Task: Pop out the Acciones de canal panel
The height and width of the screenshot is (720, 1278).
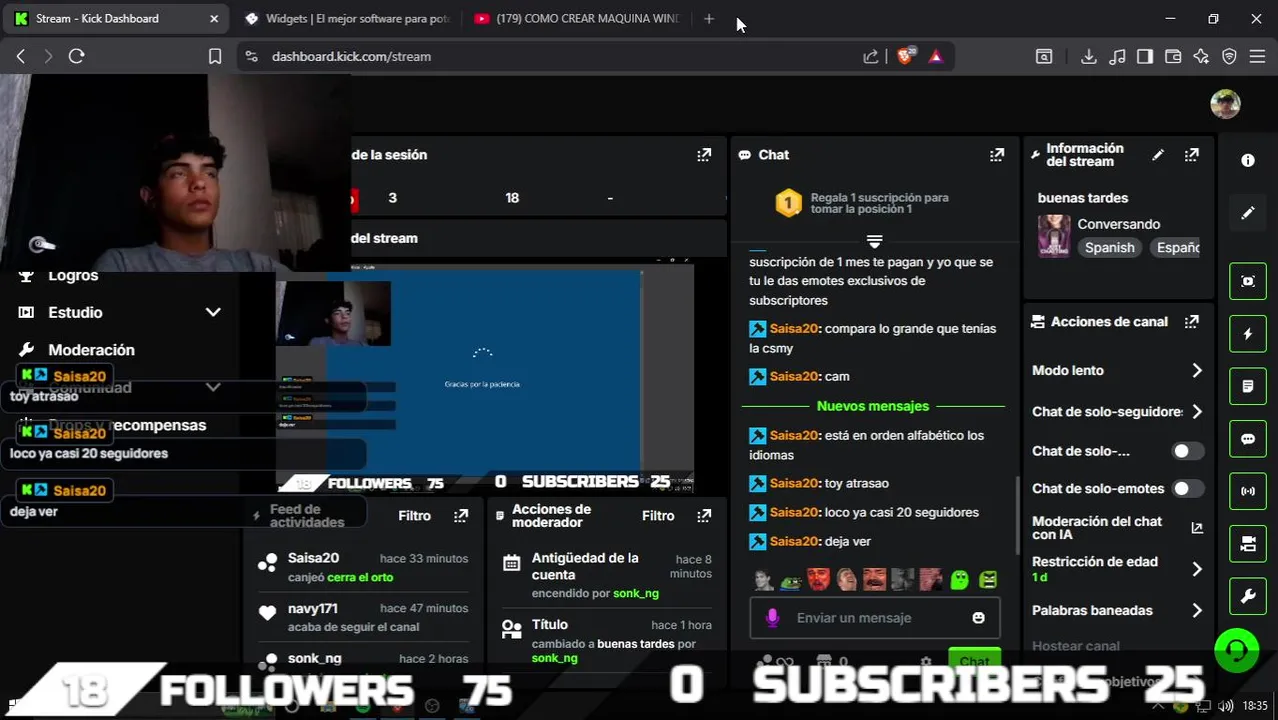Action: (x=1191, y=322)
